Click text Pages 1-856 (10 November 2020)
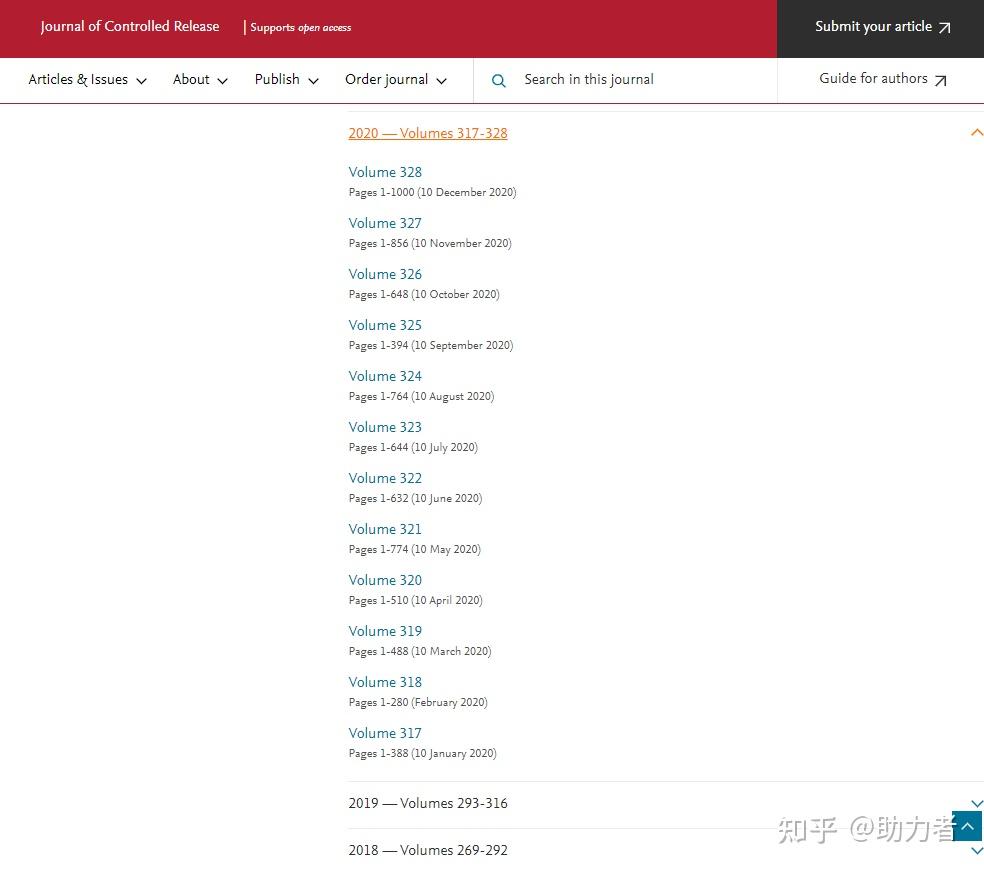 (x=430, y=243)
